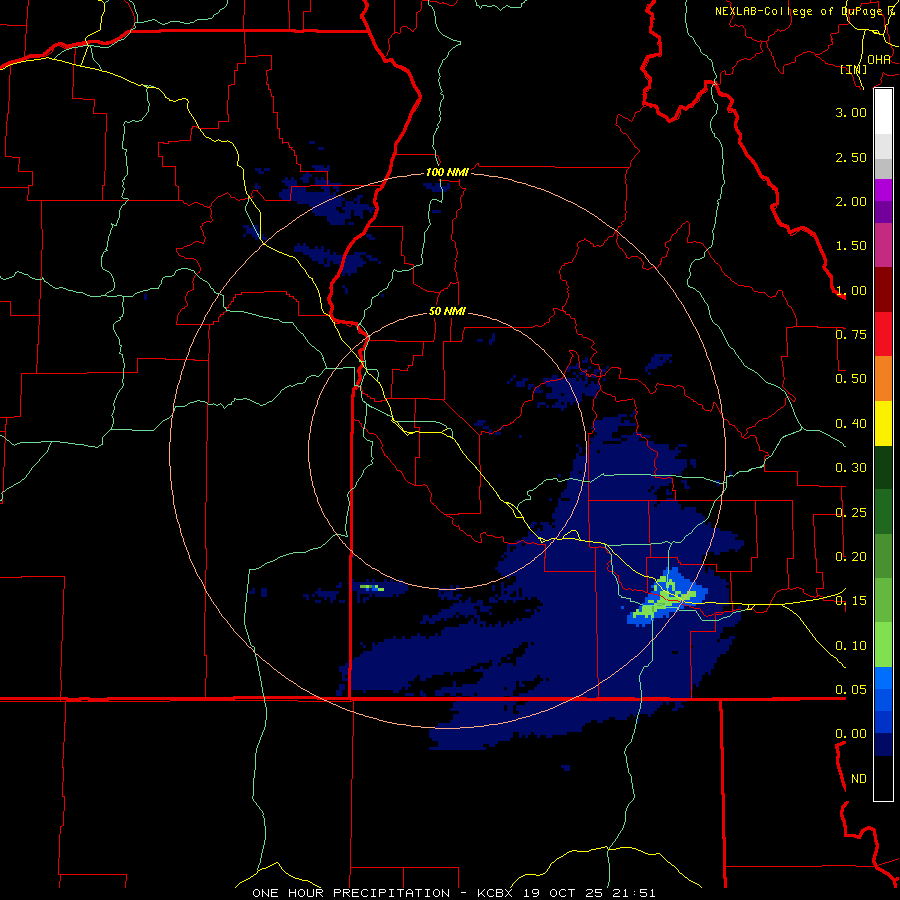Select the dark green swatch beside 0.30

[883, 467]
